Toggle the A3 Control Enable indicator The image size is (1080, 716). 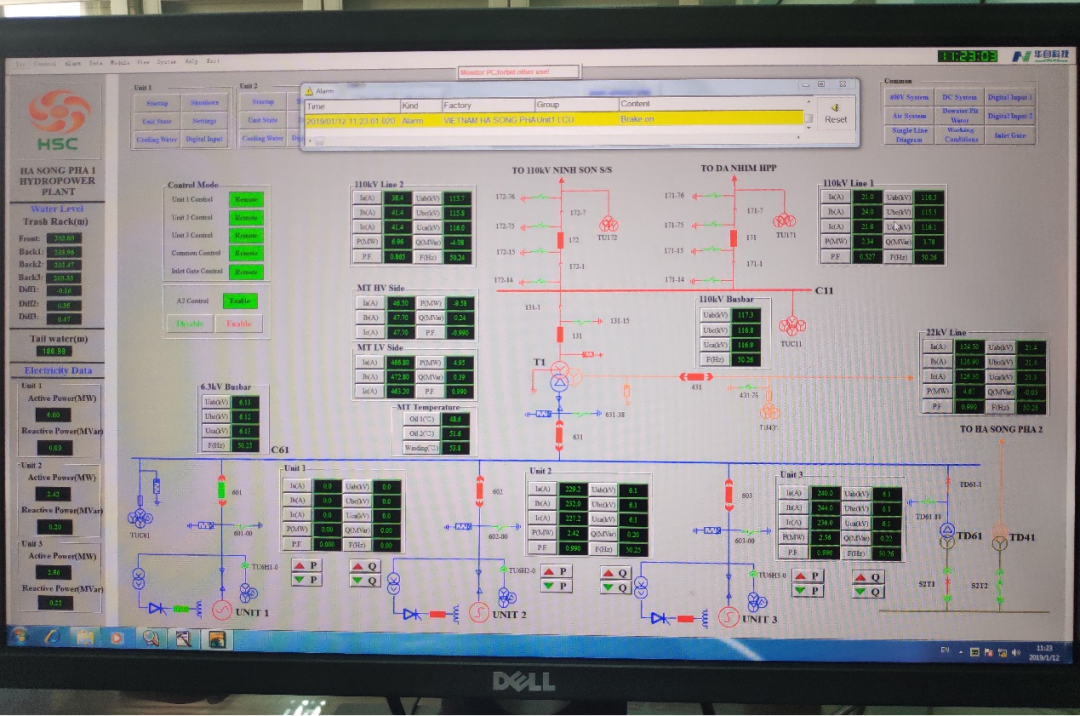240,300
